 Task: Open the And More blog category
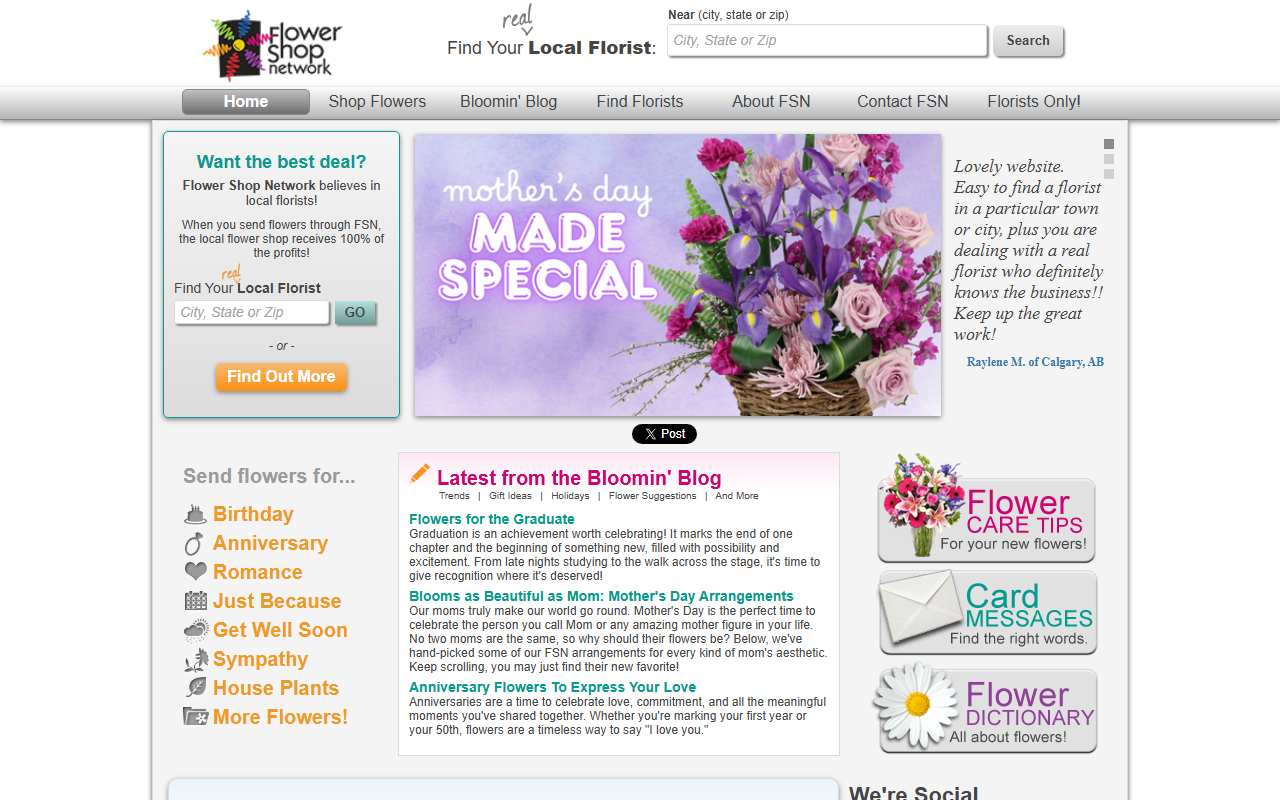737,496
